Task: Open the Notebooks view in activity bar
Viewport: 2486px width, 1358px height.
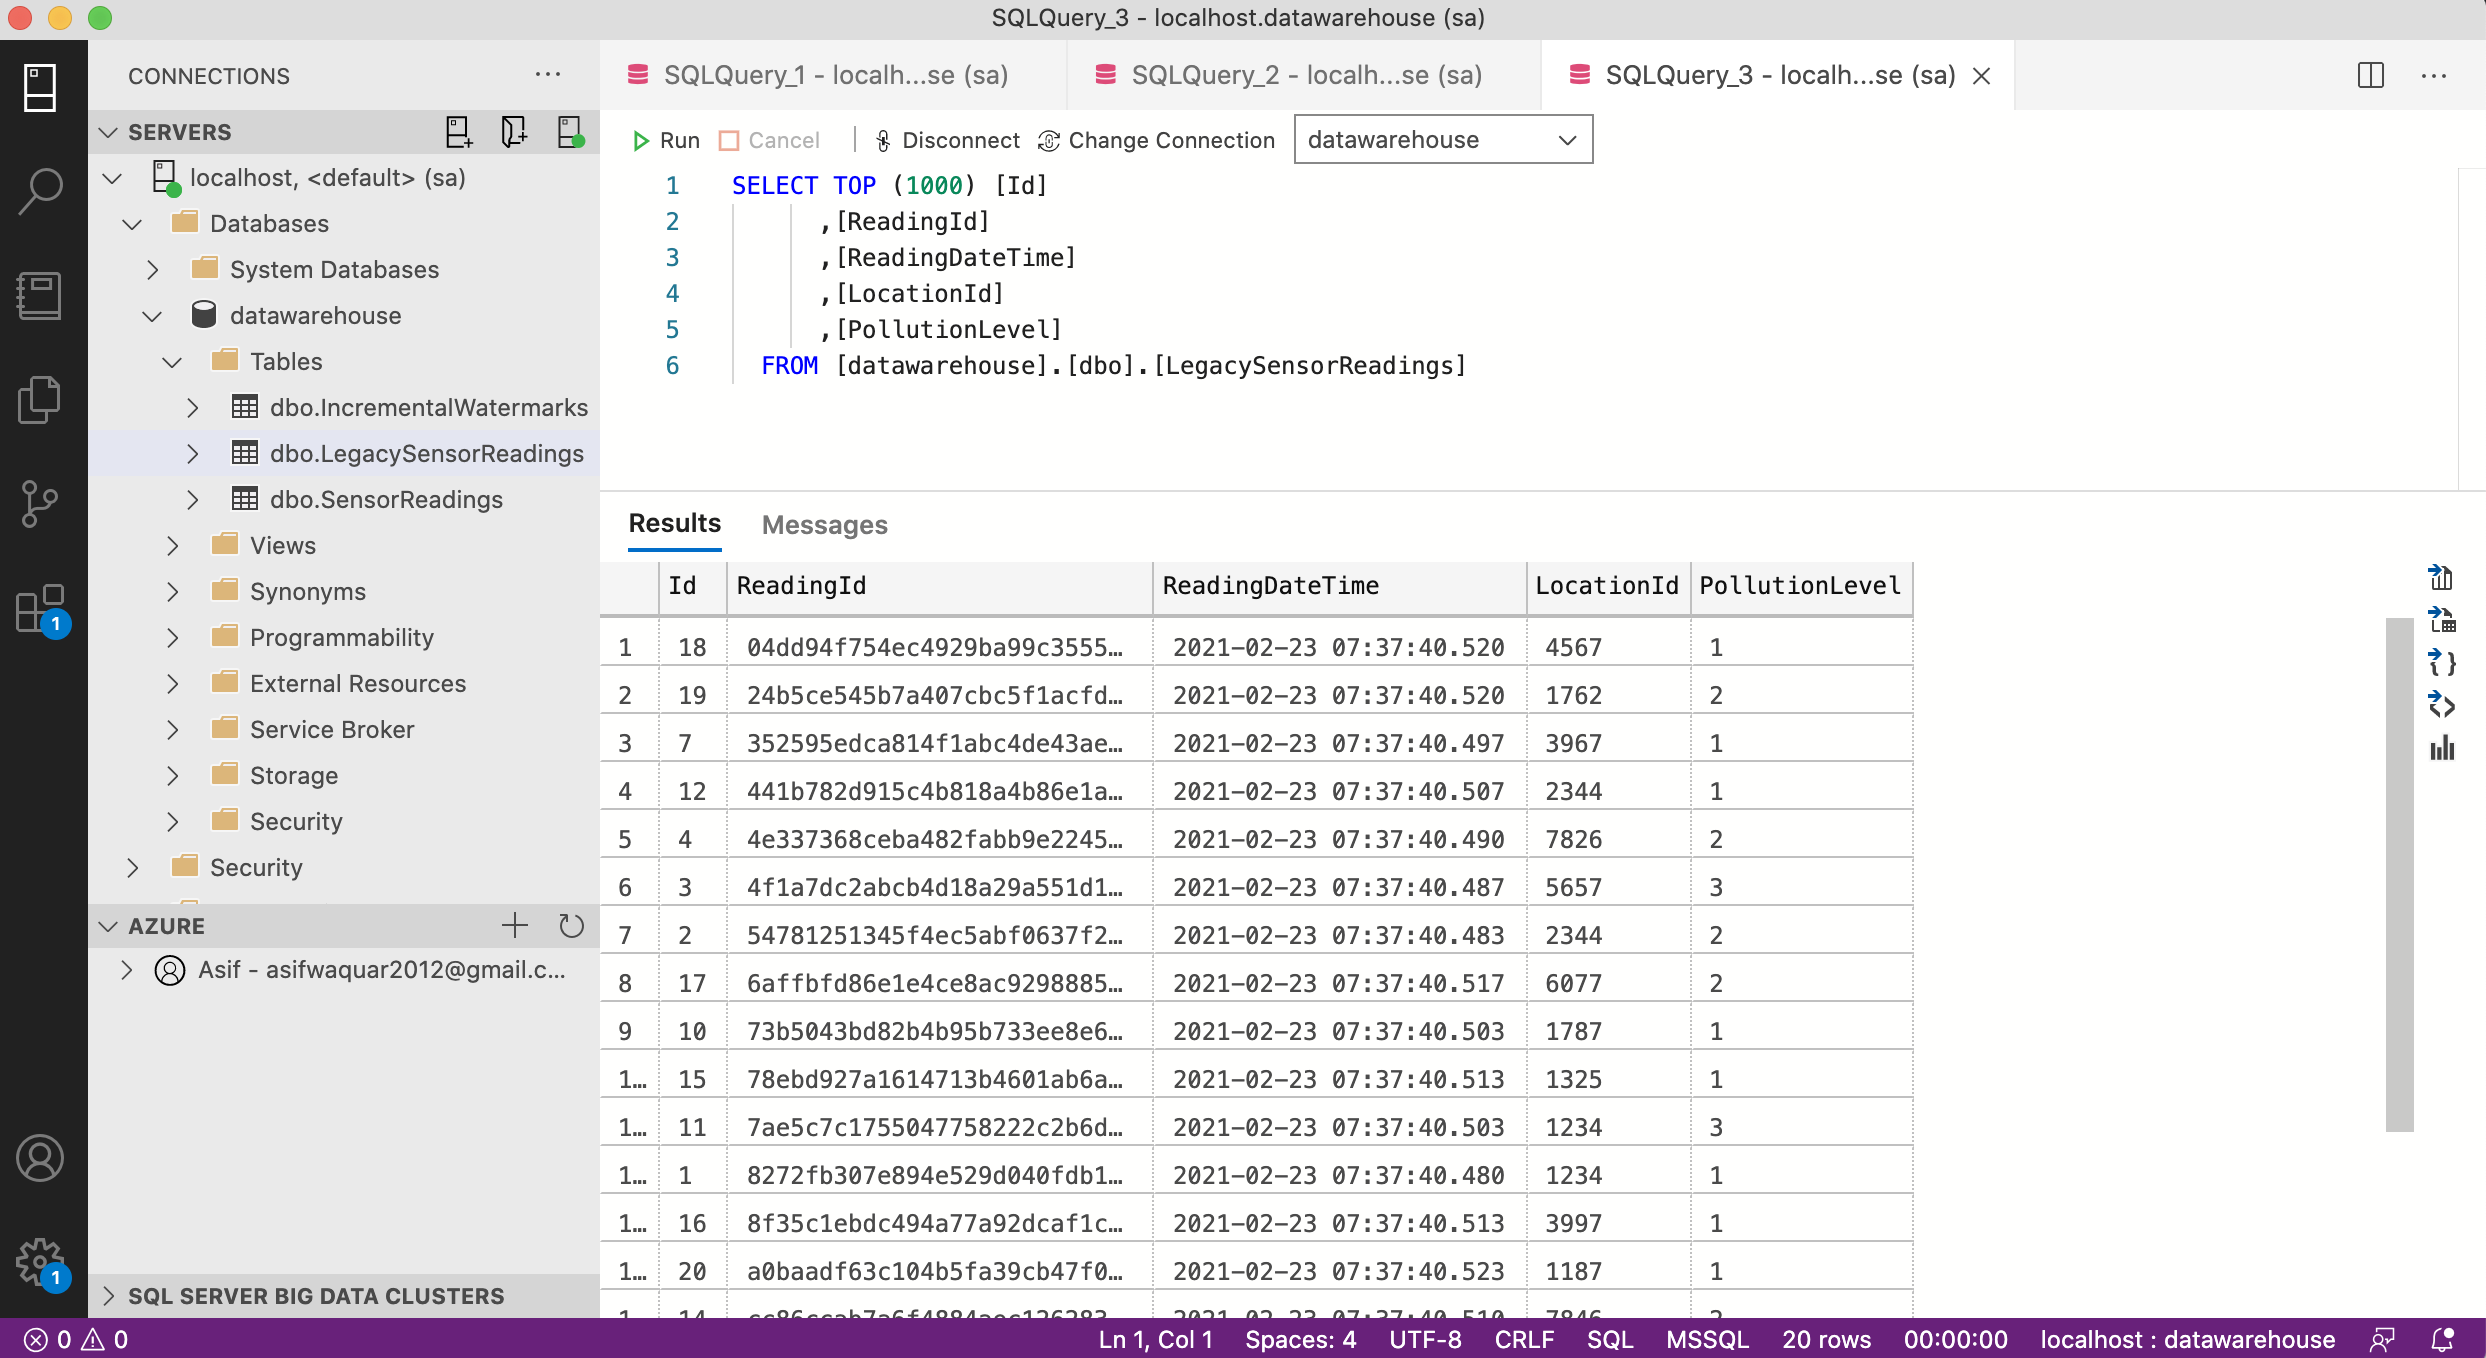Action: pos(40,295)
